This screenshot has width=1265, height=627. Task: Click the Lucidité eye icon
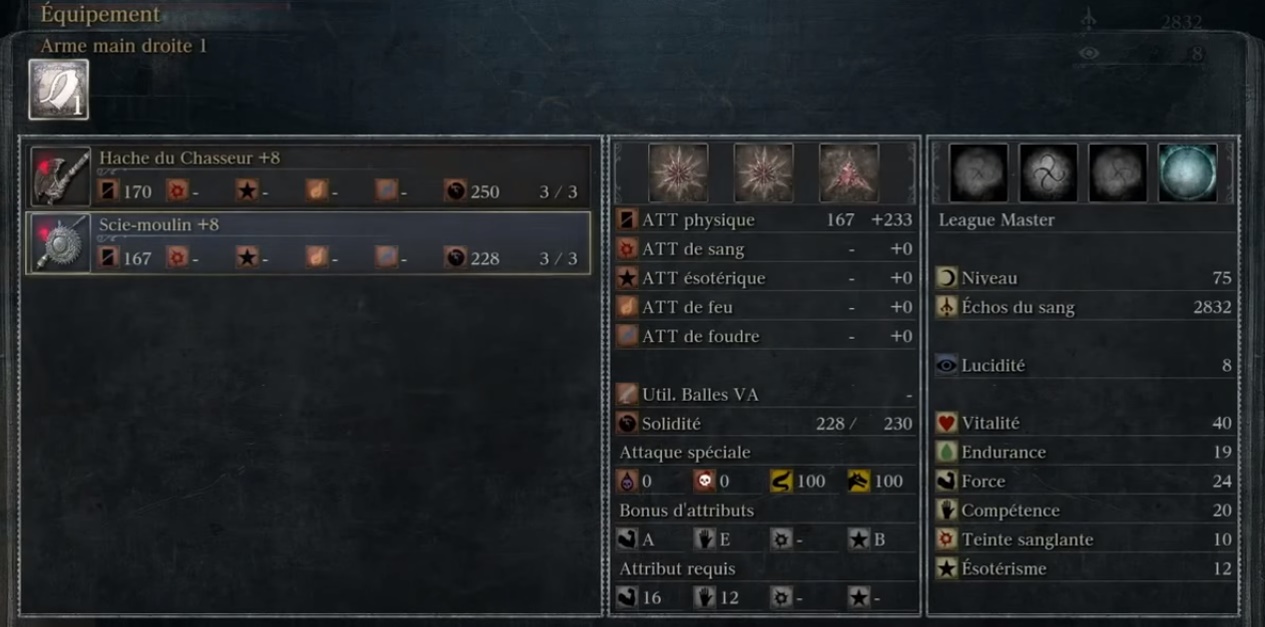[x=946, y=366]
